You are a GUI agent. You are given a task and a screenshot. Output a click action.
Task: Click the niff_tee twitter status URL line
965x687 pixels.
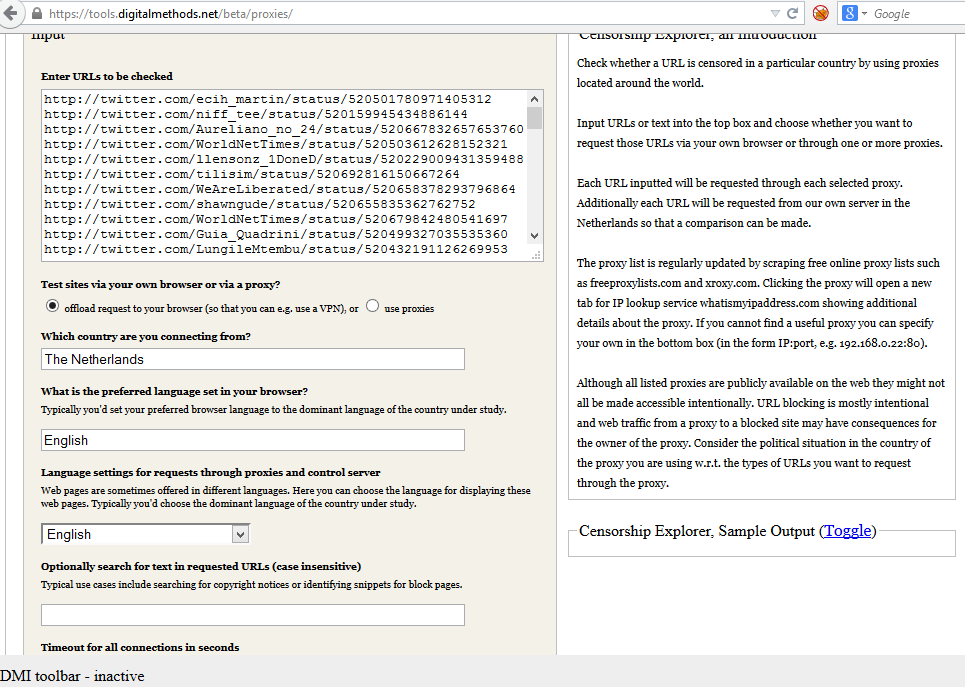256,114
